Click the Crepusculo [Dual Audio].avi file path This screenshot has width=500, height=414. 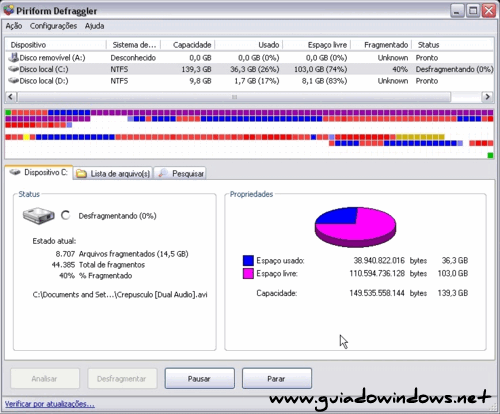[x=120, y=295]
